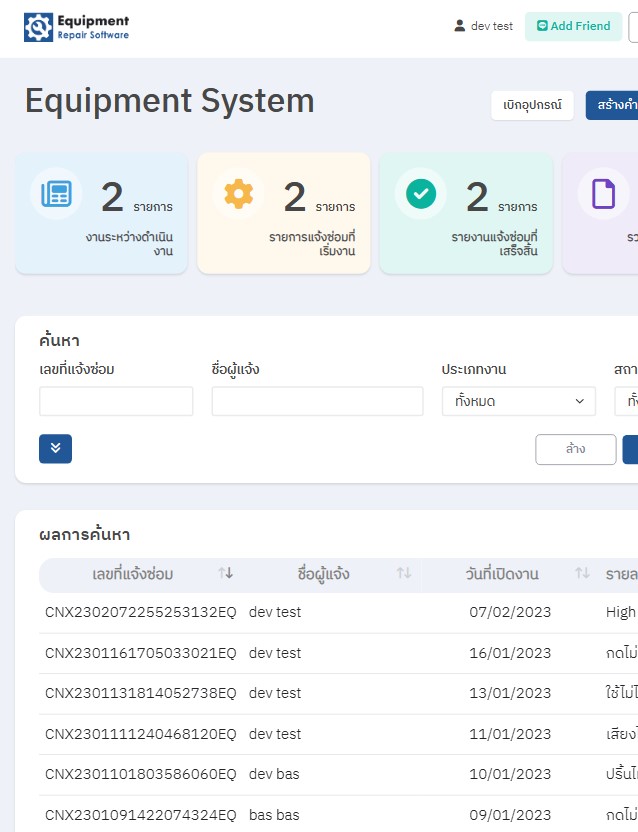Focus the ชื่อผู้แจ้ง input field
Screen dimensions: 638x832
coord(317,401)
